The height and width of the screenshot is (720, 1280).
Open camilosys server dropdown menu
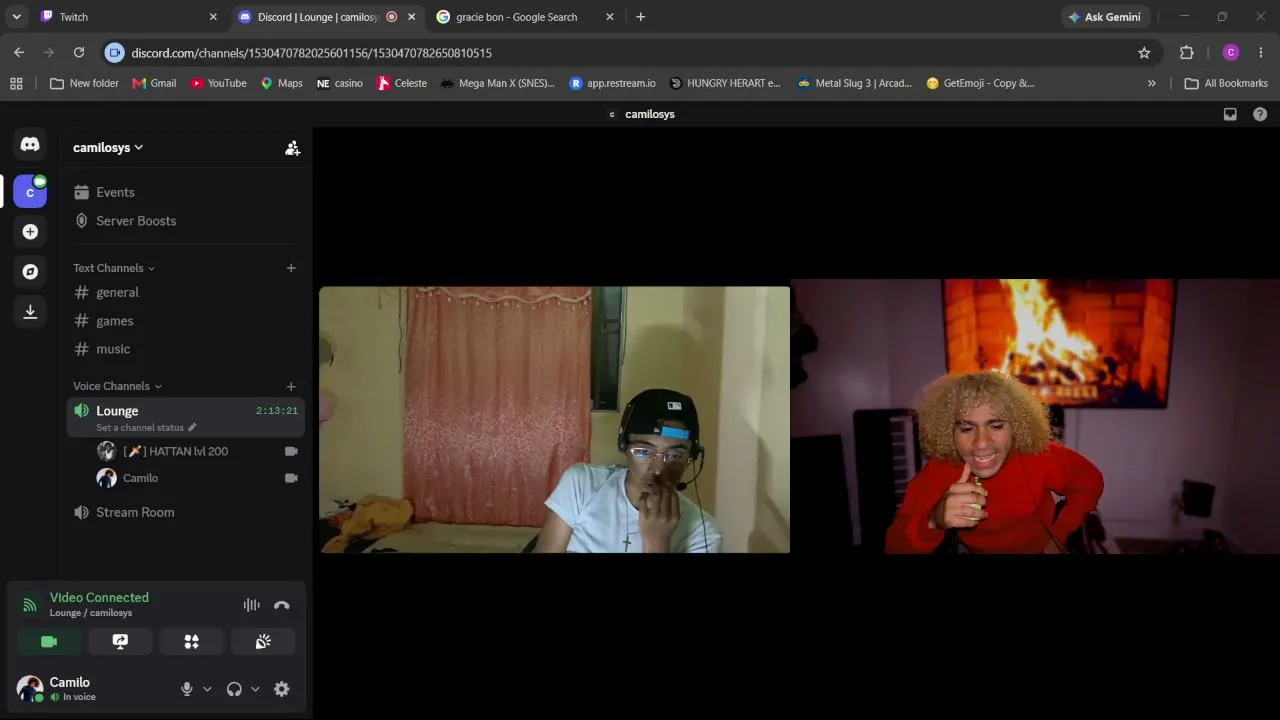(x=108, y=148)
